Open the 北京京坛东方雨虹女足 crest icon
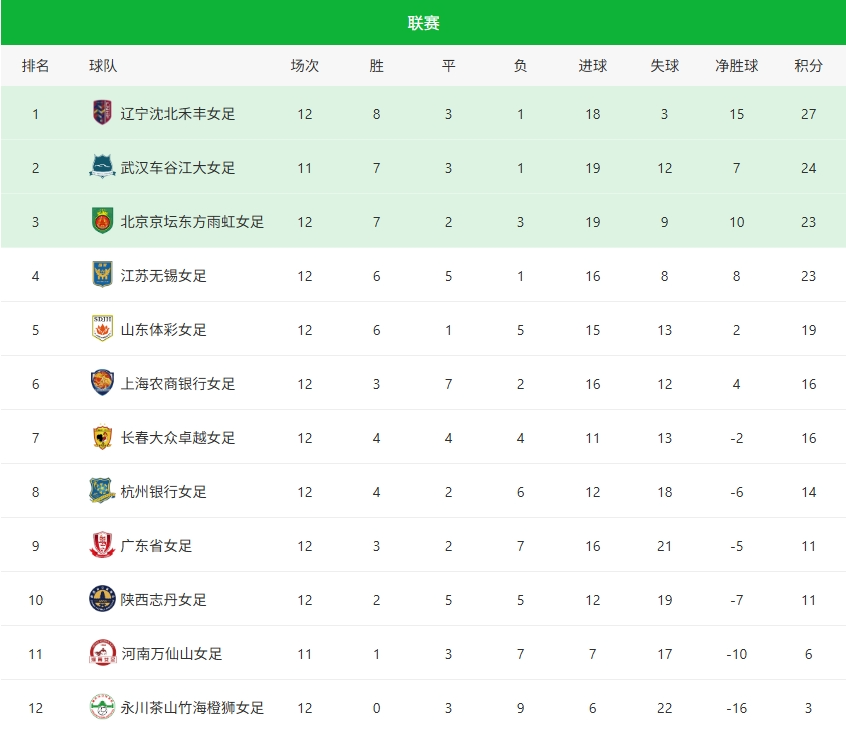Image resolution: width=846 pixels, height=733 pixels. (x=103, y=221)
